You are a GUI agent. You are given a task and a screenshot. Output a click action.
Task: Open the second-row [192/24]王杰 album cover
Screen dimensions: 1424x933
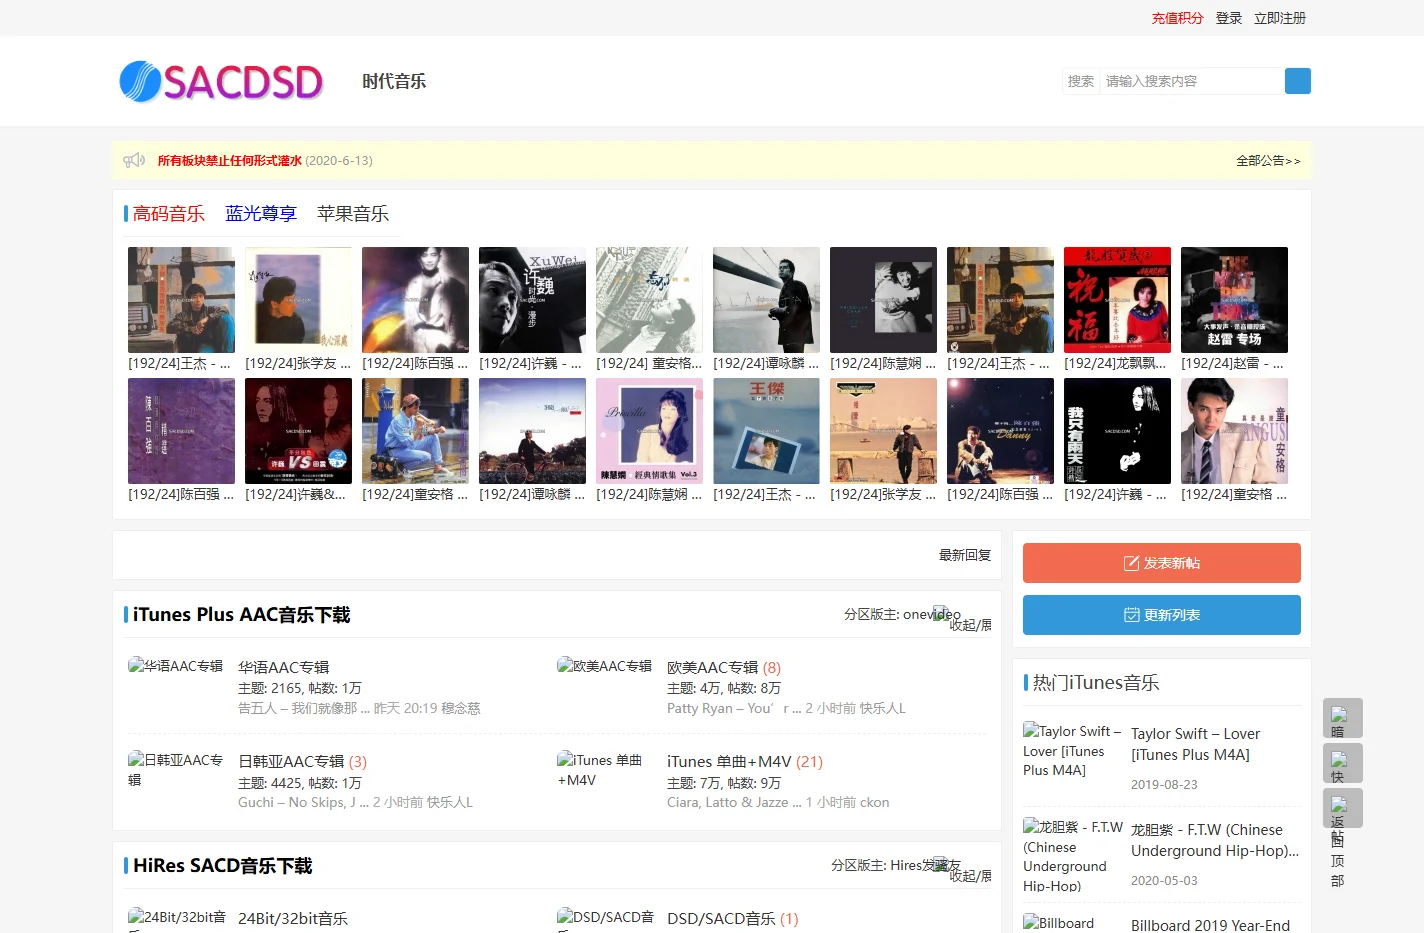pyautogui.click(x=766, y=431)
